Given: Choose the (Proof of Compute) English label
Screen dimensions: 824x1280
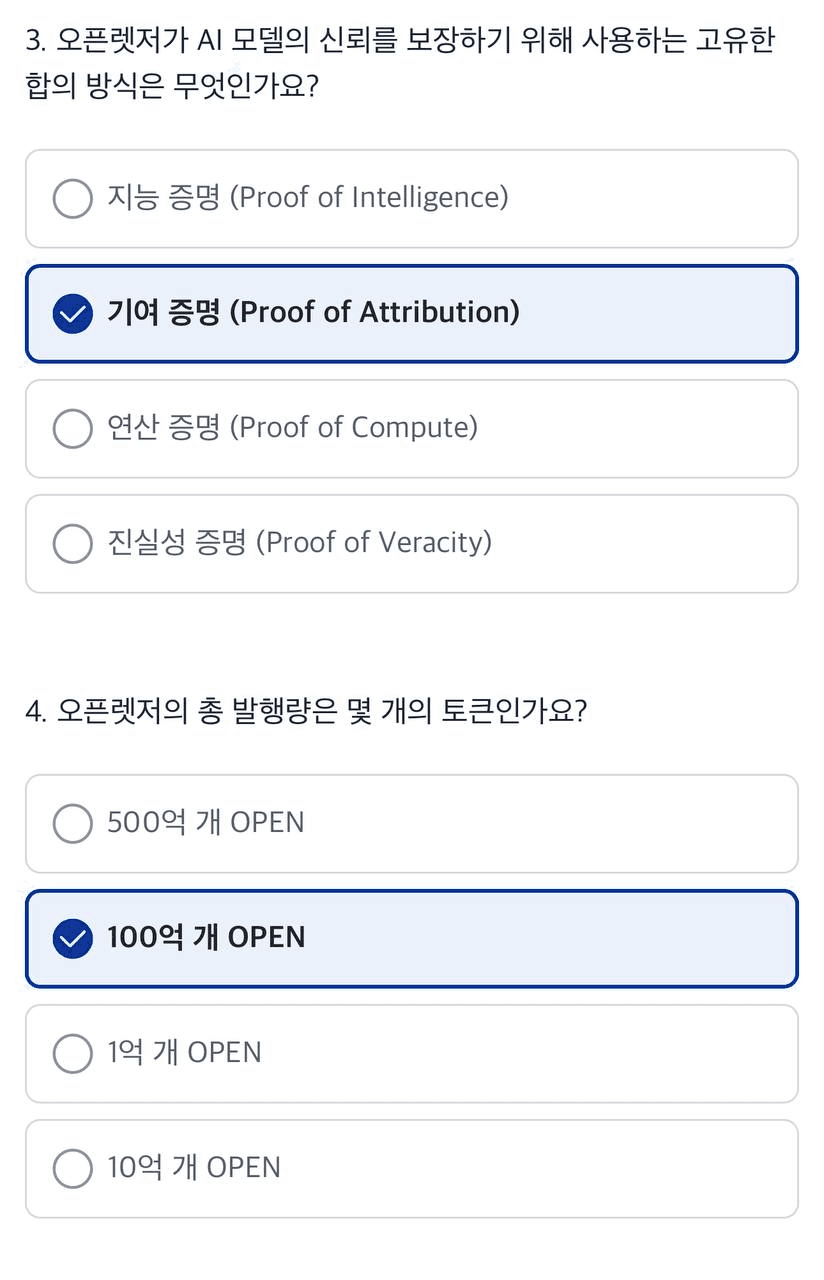Looking at the screenshot, I should click(x=354, y=428).
